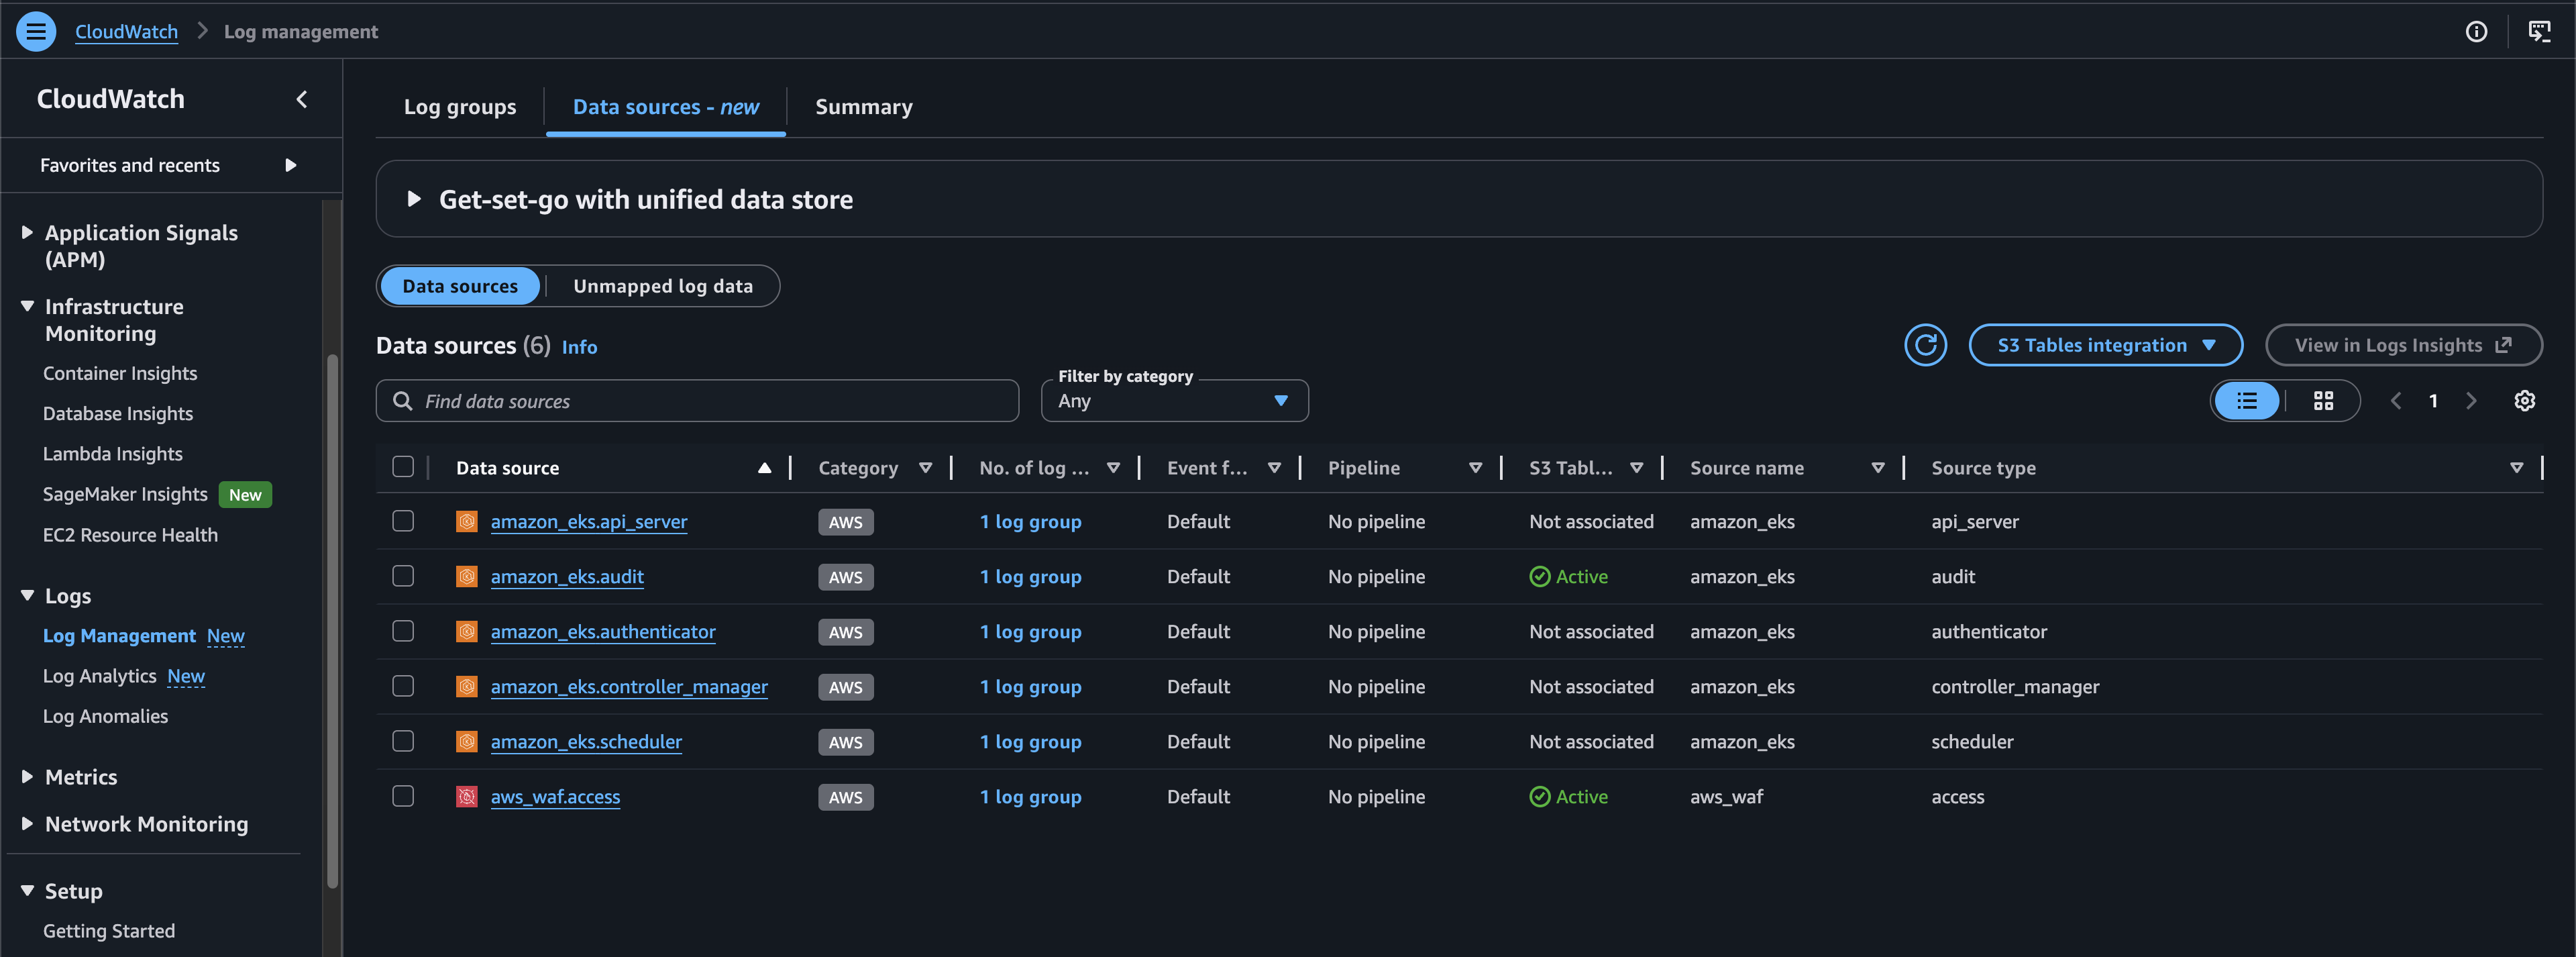The image size is (2576, 957).
Task: Sort by S3 Tables column arrow
Action: click(x=1636, y=468)
